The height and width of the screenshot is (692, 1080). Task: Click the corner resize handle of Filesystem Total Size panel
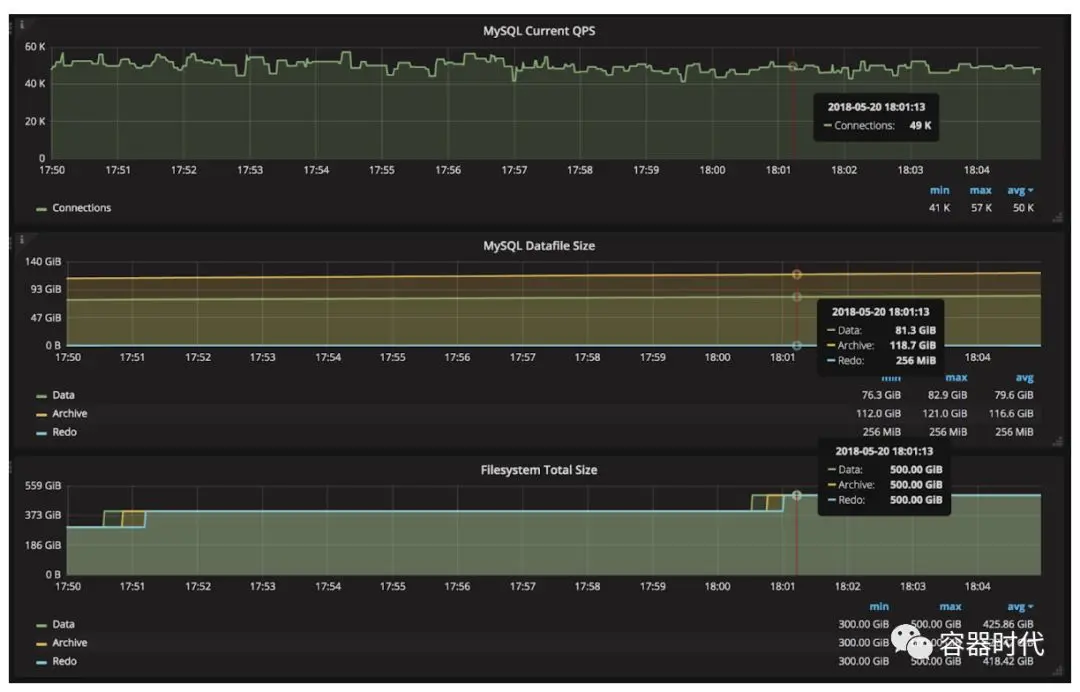[x=1057, y=670]
